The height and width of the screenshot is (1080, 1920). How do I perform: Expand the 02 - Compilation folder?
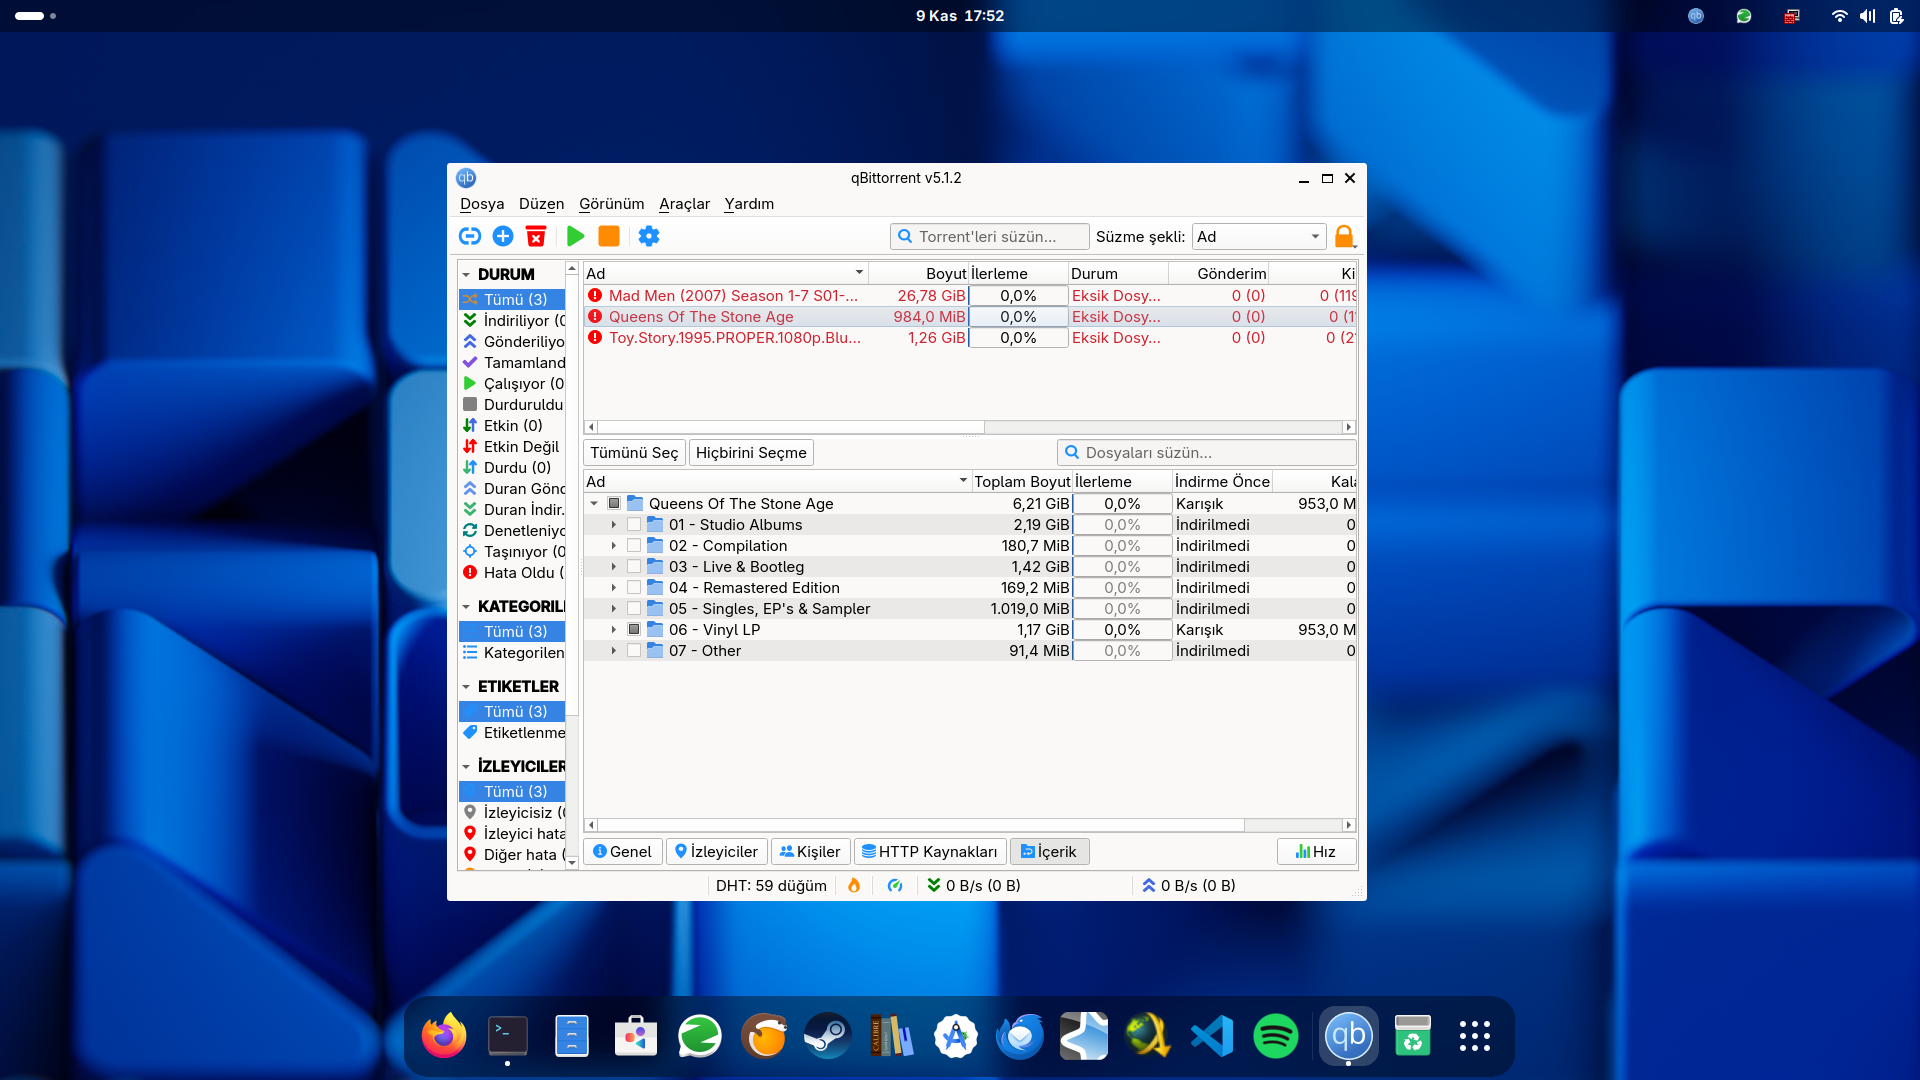[614, 546]
